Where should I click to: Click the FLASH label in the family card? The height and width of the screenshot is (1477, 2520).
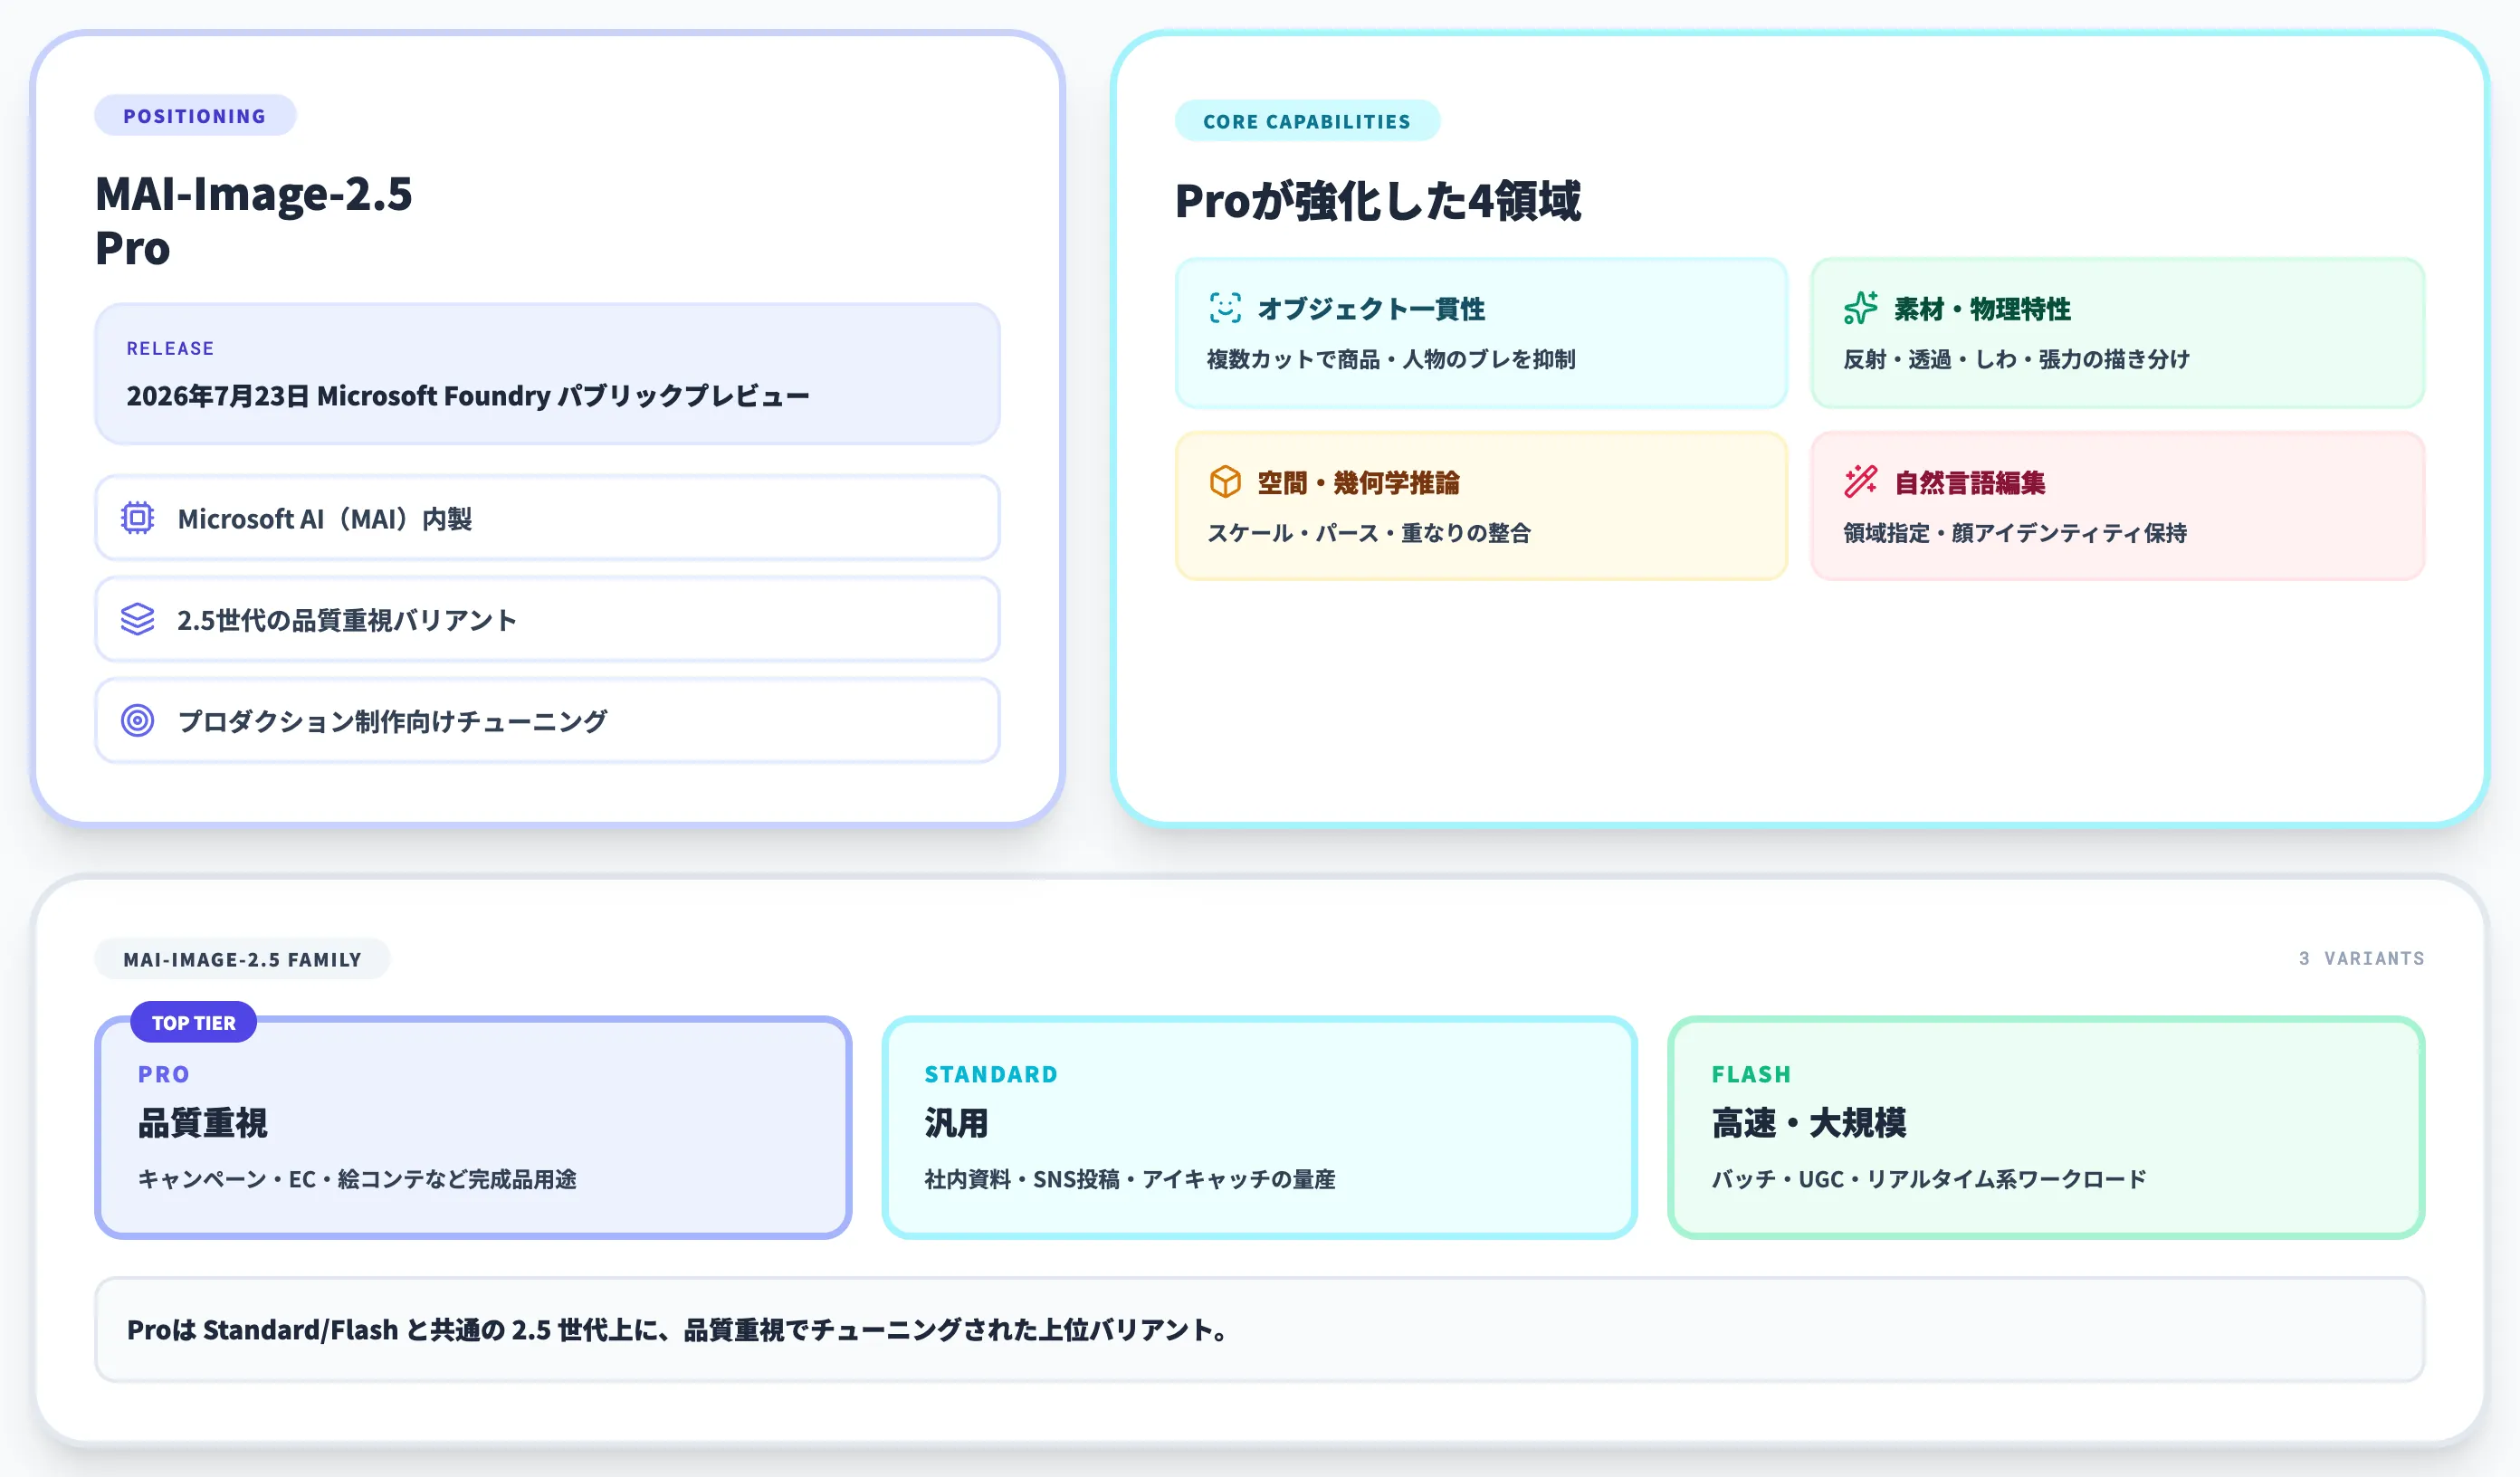click(1751, 1074)
